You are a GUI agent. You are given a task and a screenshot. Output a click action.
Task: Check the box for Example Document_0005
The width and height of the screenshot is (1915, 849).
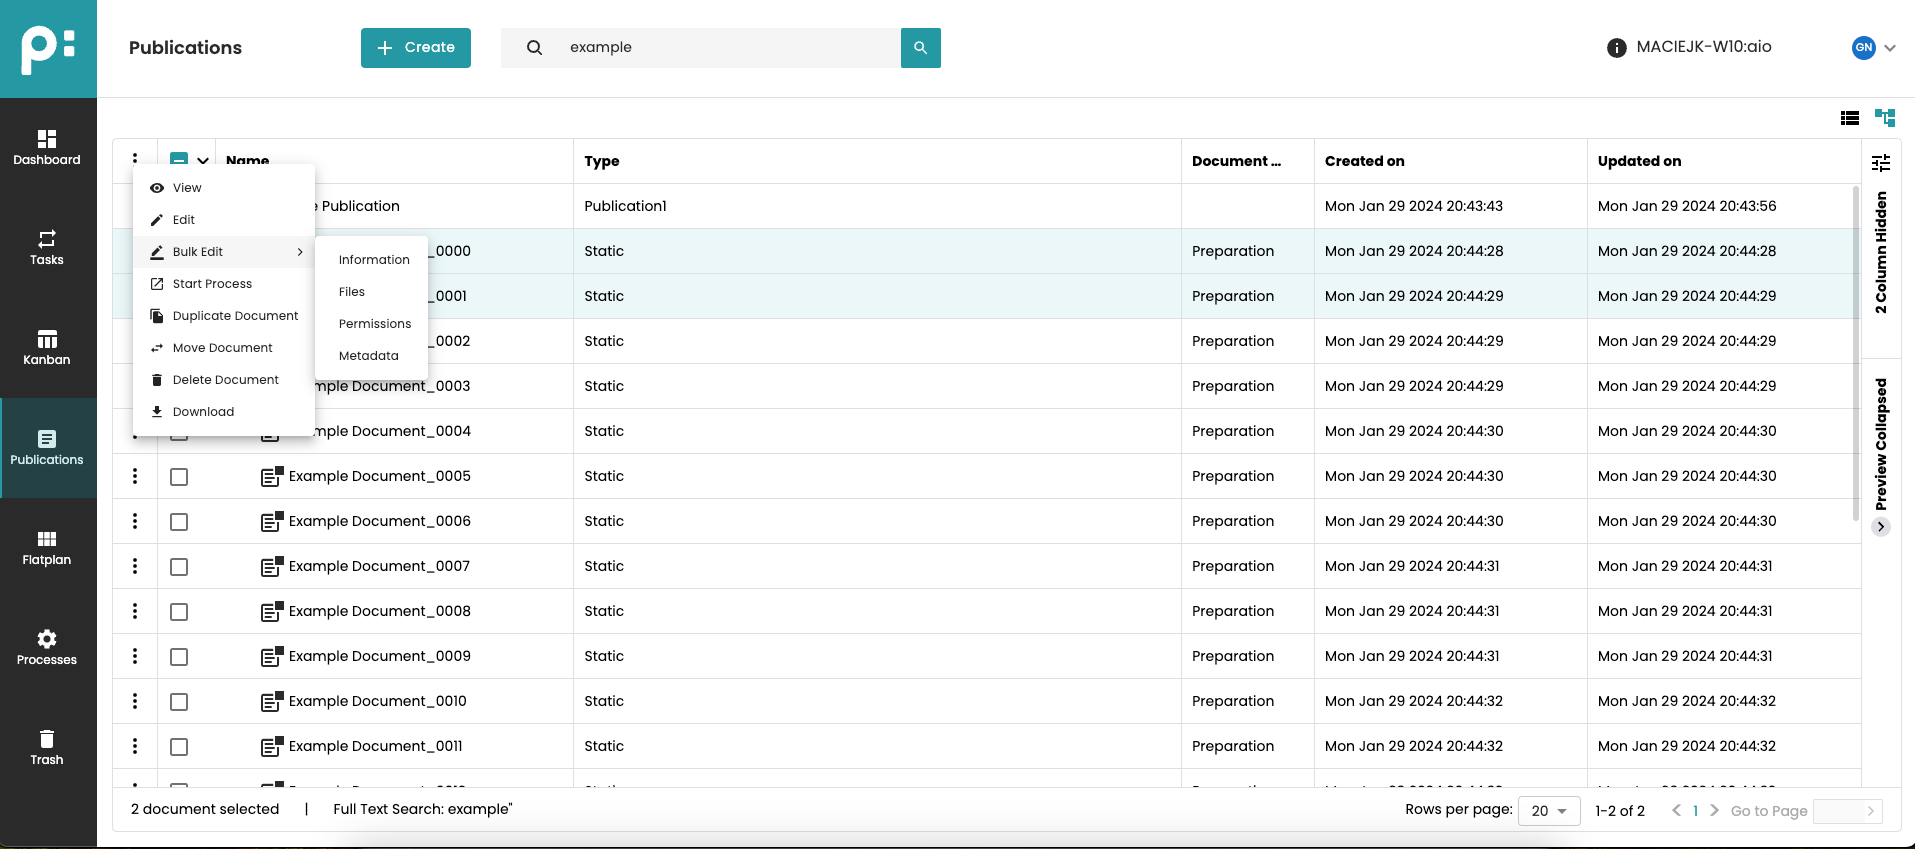tap(179, 477)
